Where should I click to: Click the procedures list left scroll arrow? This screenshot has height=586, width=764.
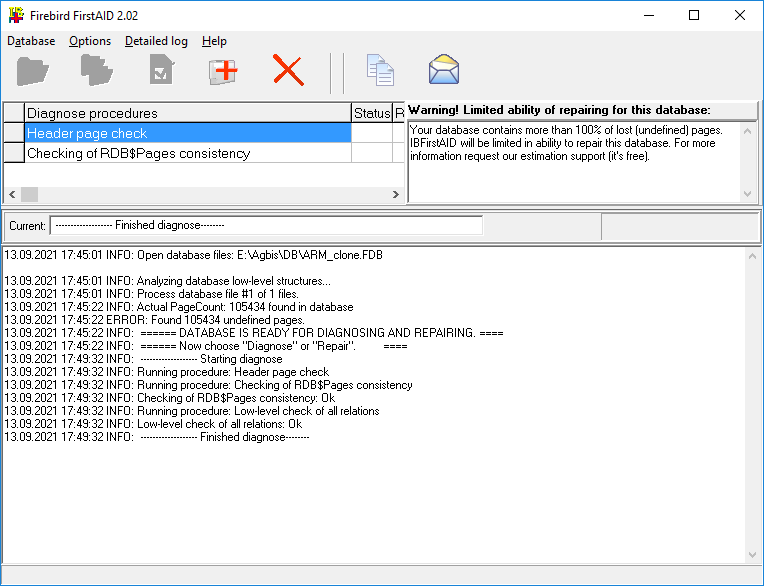[12, 194]
